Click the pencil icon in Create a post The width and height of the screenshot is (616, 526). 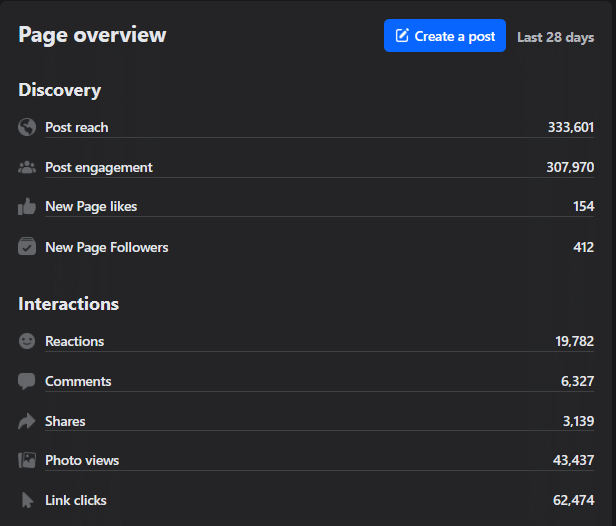point(402,36)
